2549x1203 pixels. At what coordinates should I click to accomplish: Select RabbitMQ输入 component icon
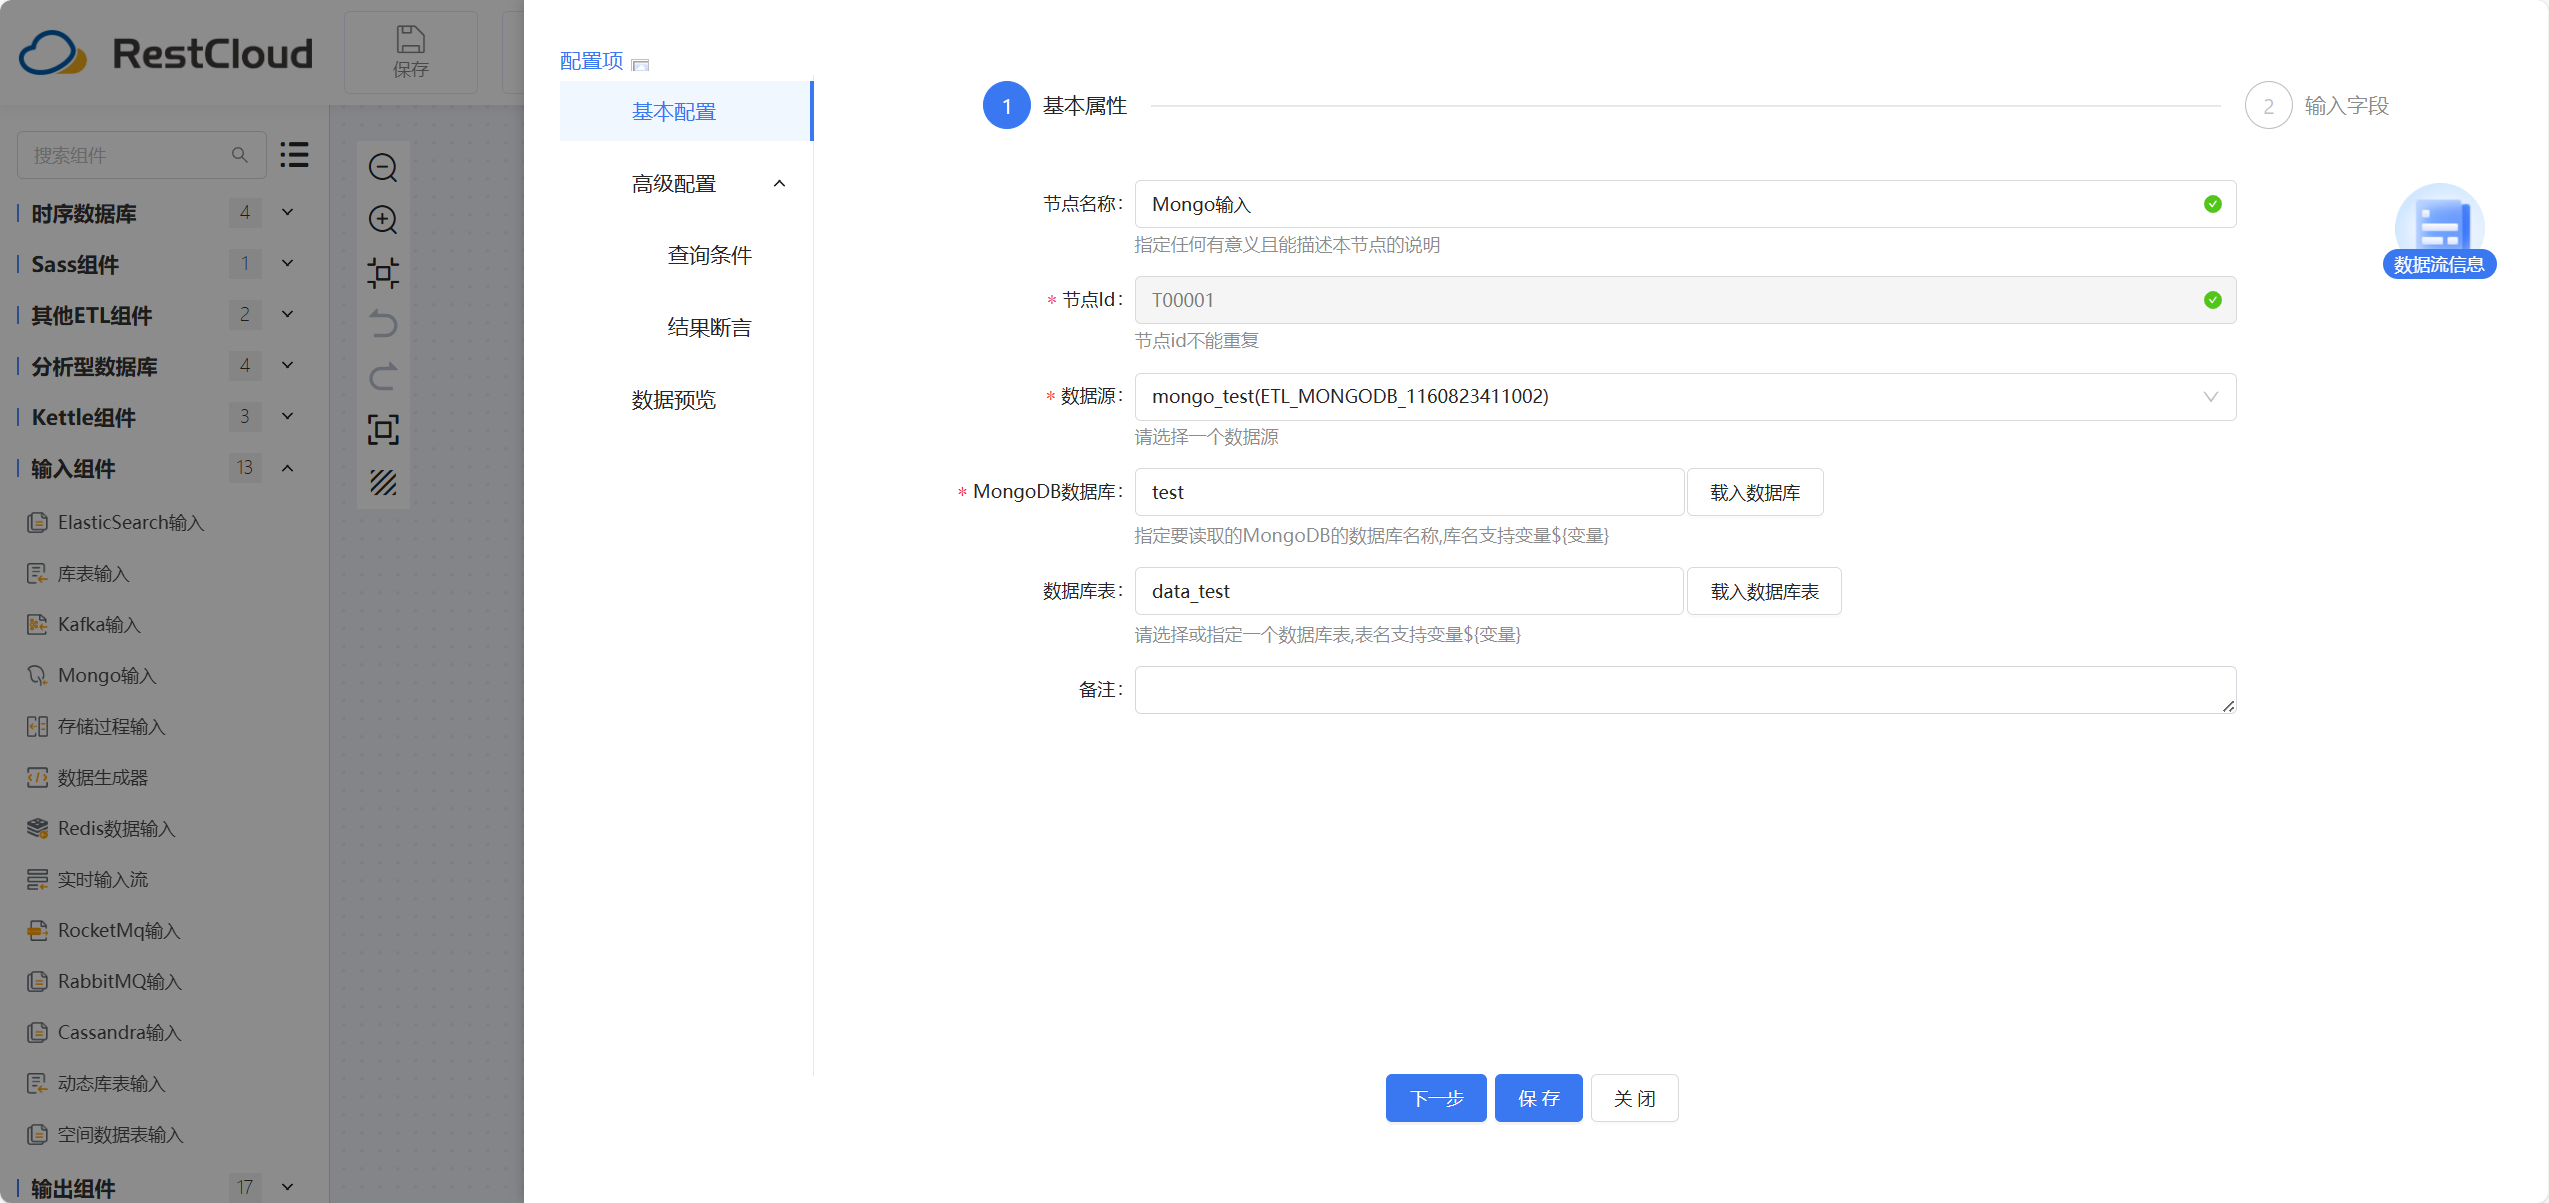pyautogui.click(x=37, y=981)
